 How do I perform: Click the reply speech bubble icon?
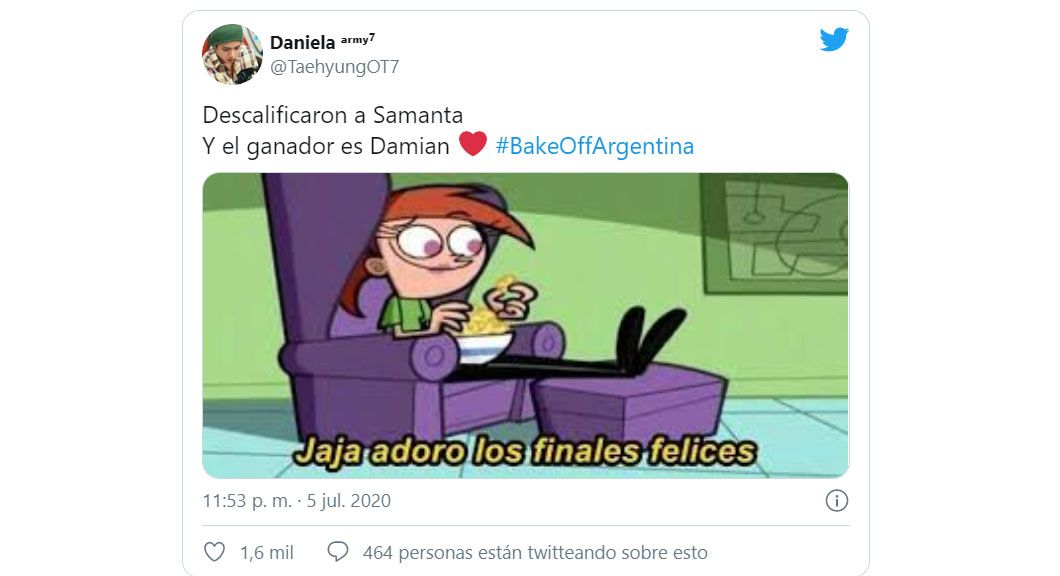pos(338,552)
